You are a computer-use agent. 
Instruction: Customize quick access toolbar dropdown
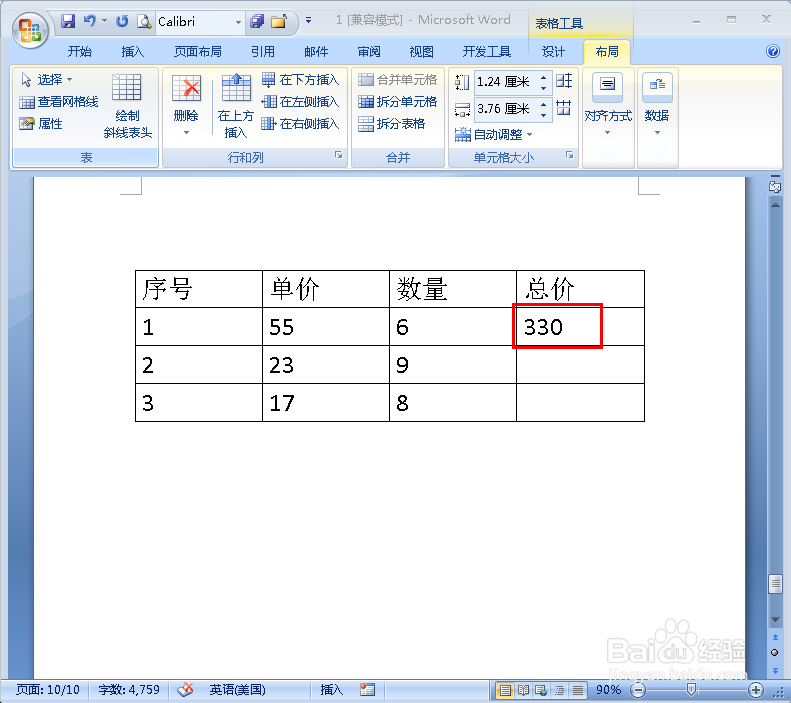pyautogui.click(x=308, y=21)
